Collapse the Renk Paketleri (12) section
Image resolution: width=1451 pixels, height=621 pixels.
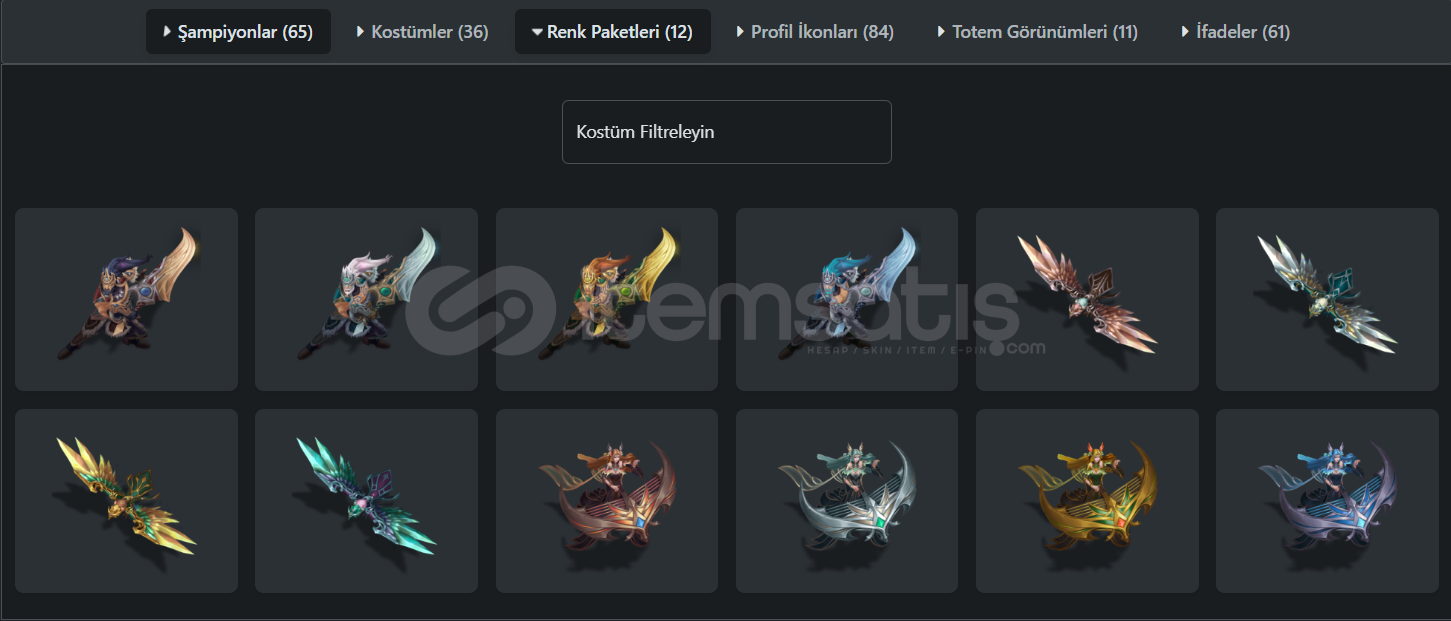pyautogui.click(x=612, y=32)
